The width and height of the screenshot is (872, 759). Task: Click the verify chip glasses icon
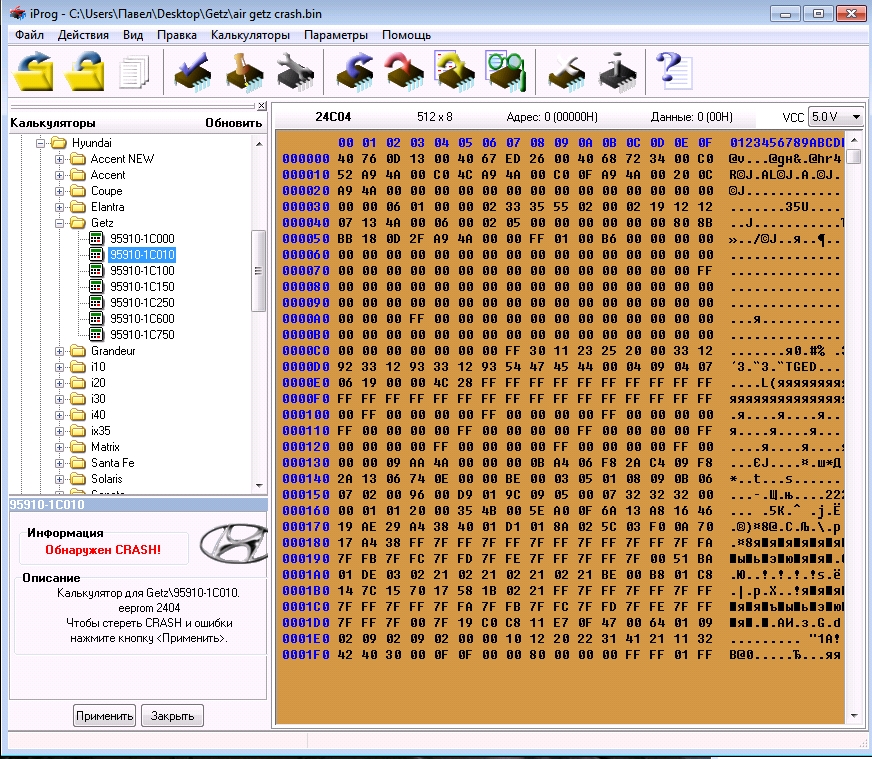[x=506, y=71]
